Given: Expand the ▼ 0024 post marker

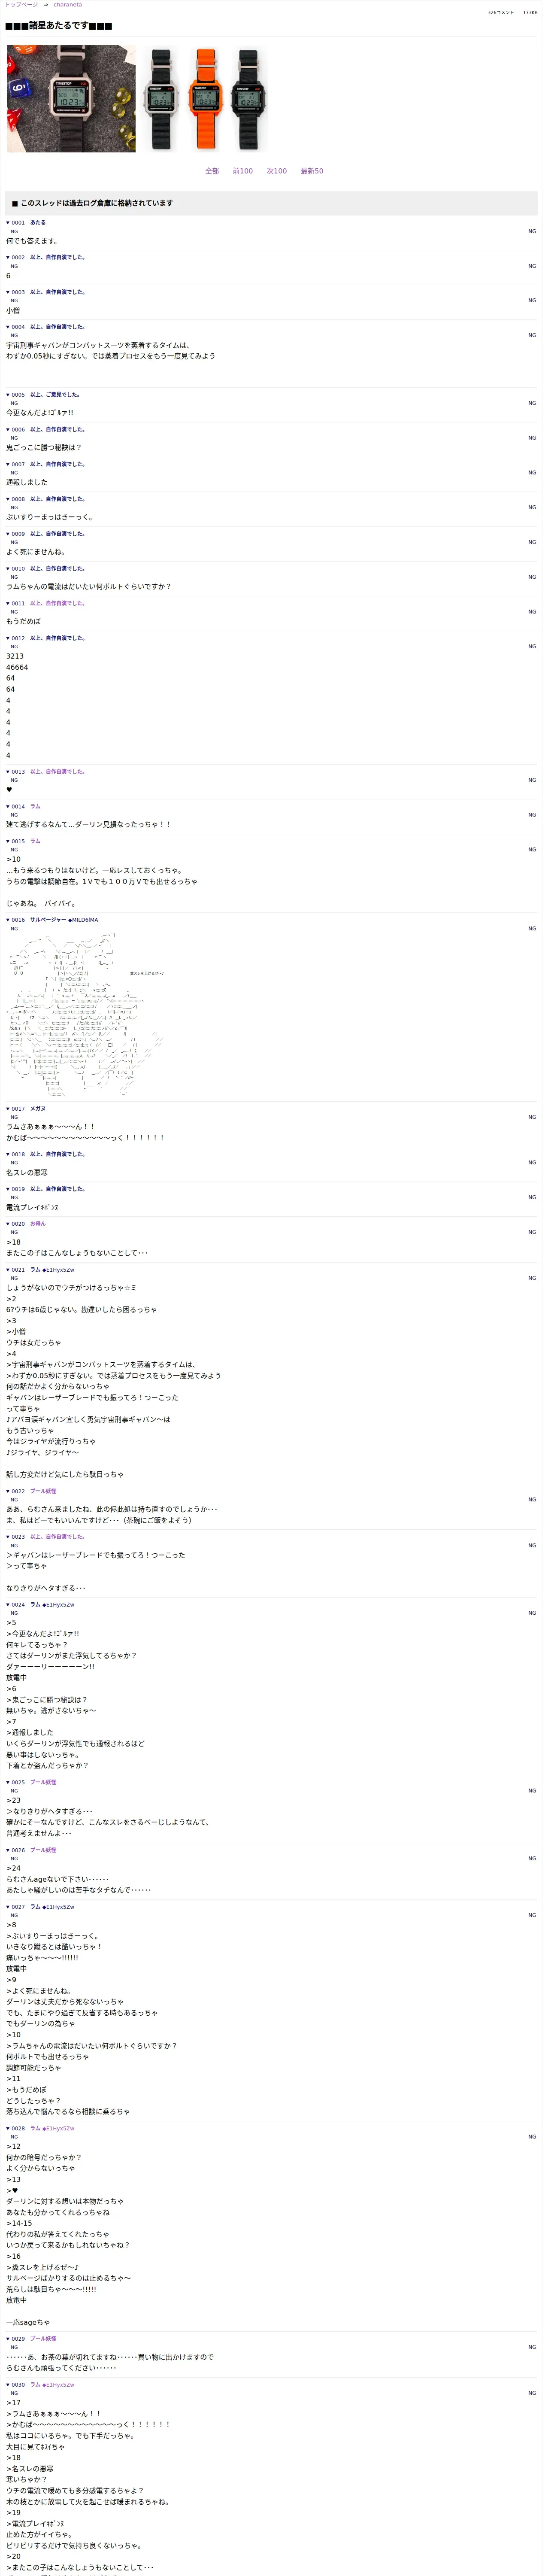Looking at the screenshot, I should coord(16,1605).
